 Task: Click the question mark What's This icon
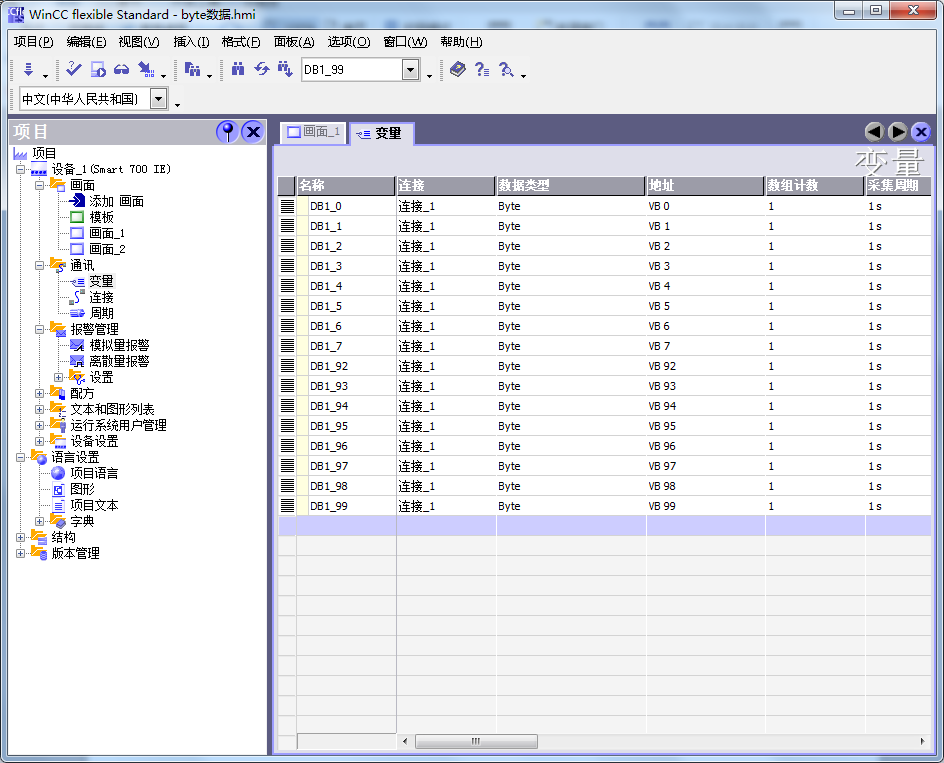(482, 69)
